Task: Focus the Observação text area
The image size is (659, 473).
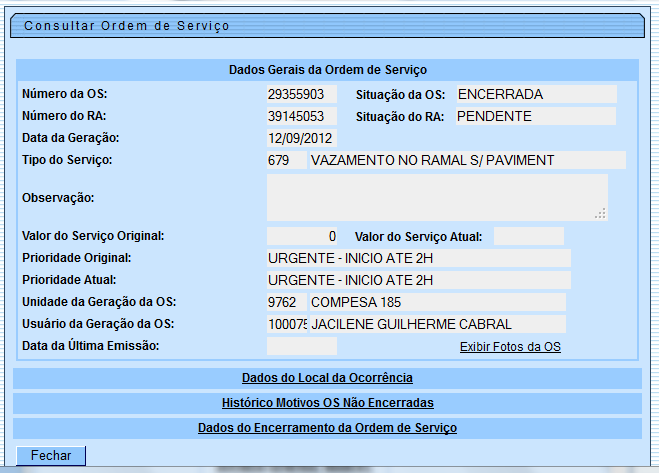Action: click(x=436, y=197)
